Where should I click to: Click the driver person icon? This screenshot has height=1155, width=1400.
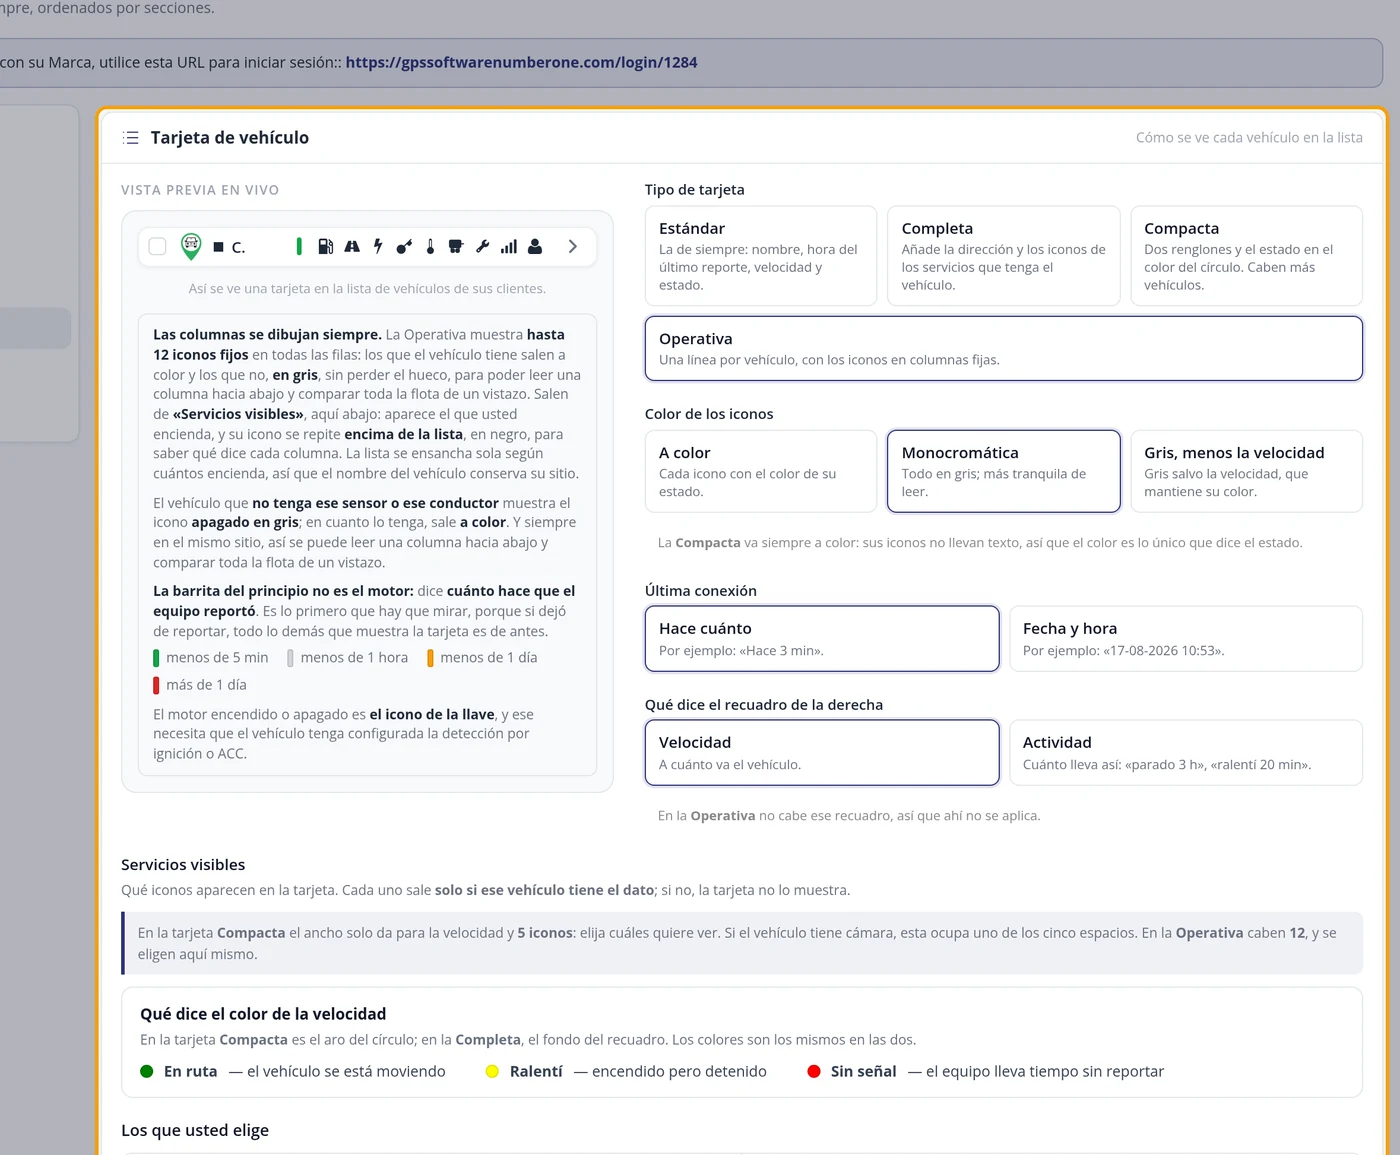(535, 246)
